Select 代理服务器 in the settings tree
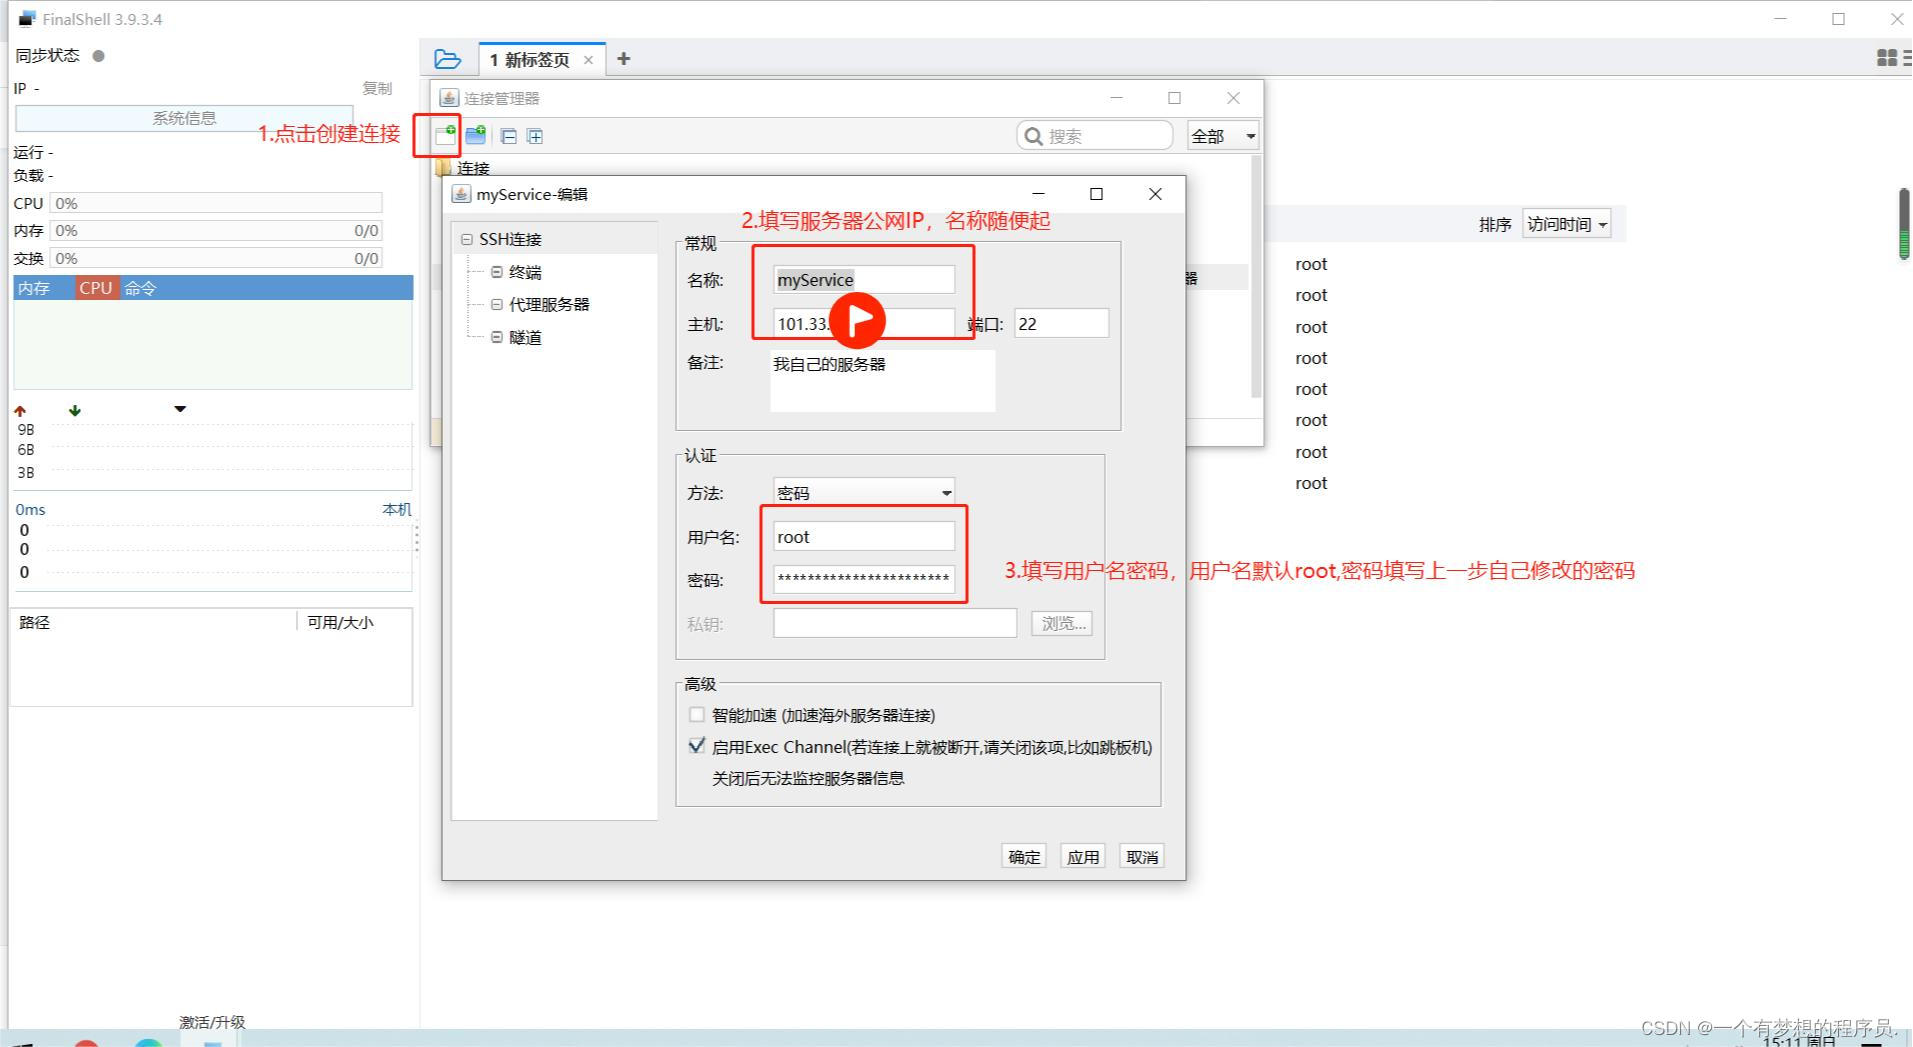The height and width of the screenshot is (1047, 1913). pos(549,304)
